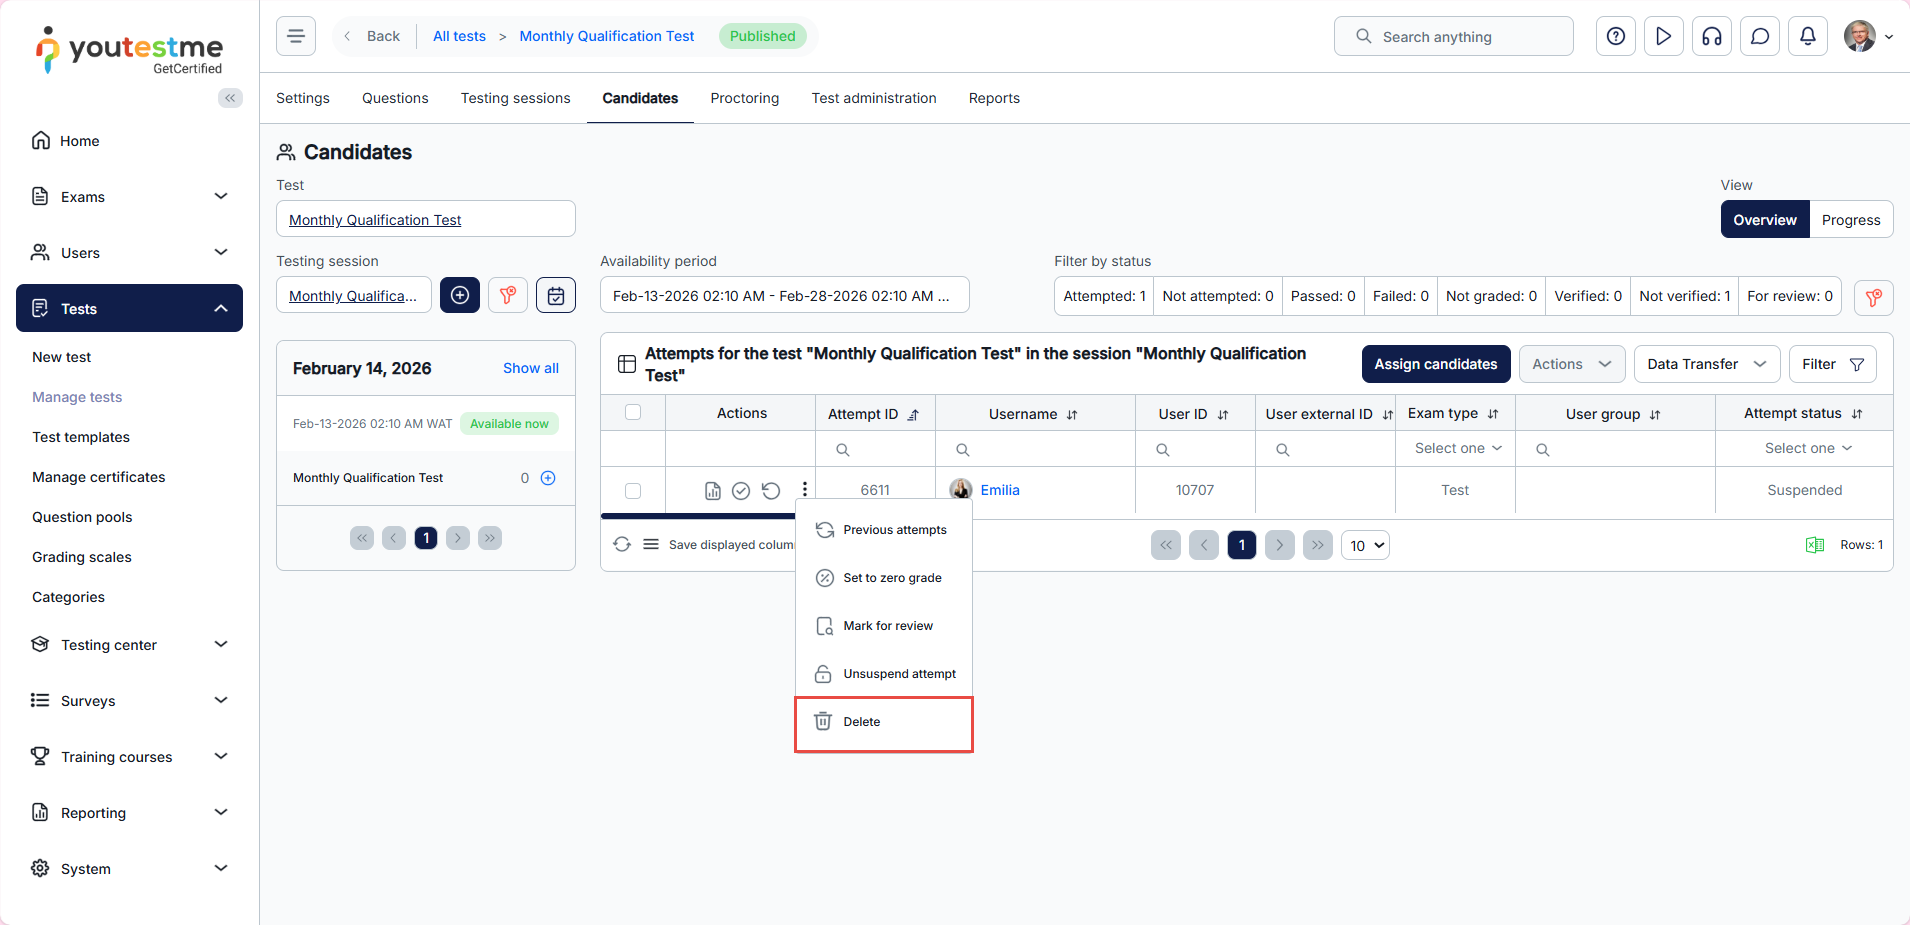Open the three-dot menu for attempt 6611
This screenshot has width=1910, height=925.
(x=804, y=490)
